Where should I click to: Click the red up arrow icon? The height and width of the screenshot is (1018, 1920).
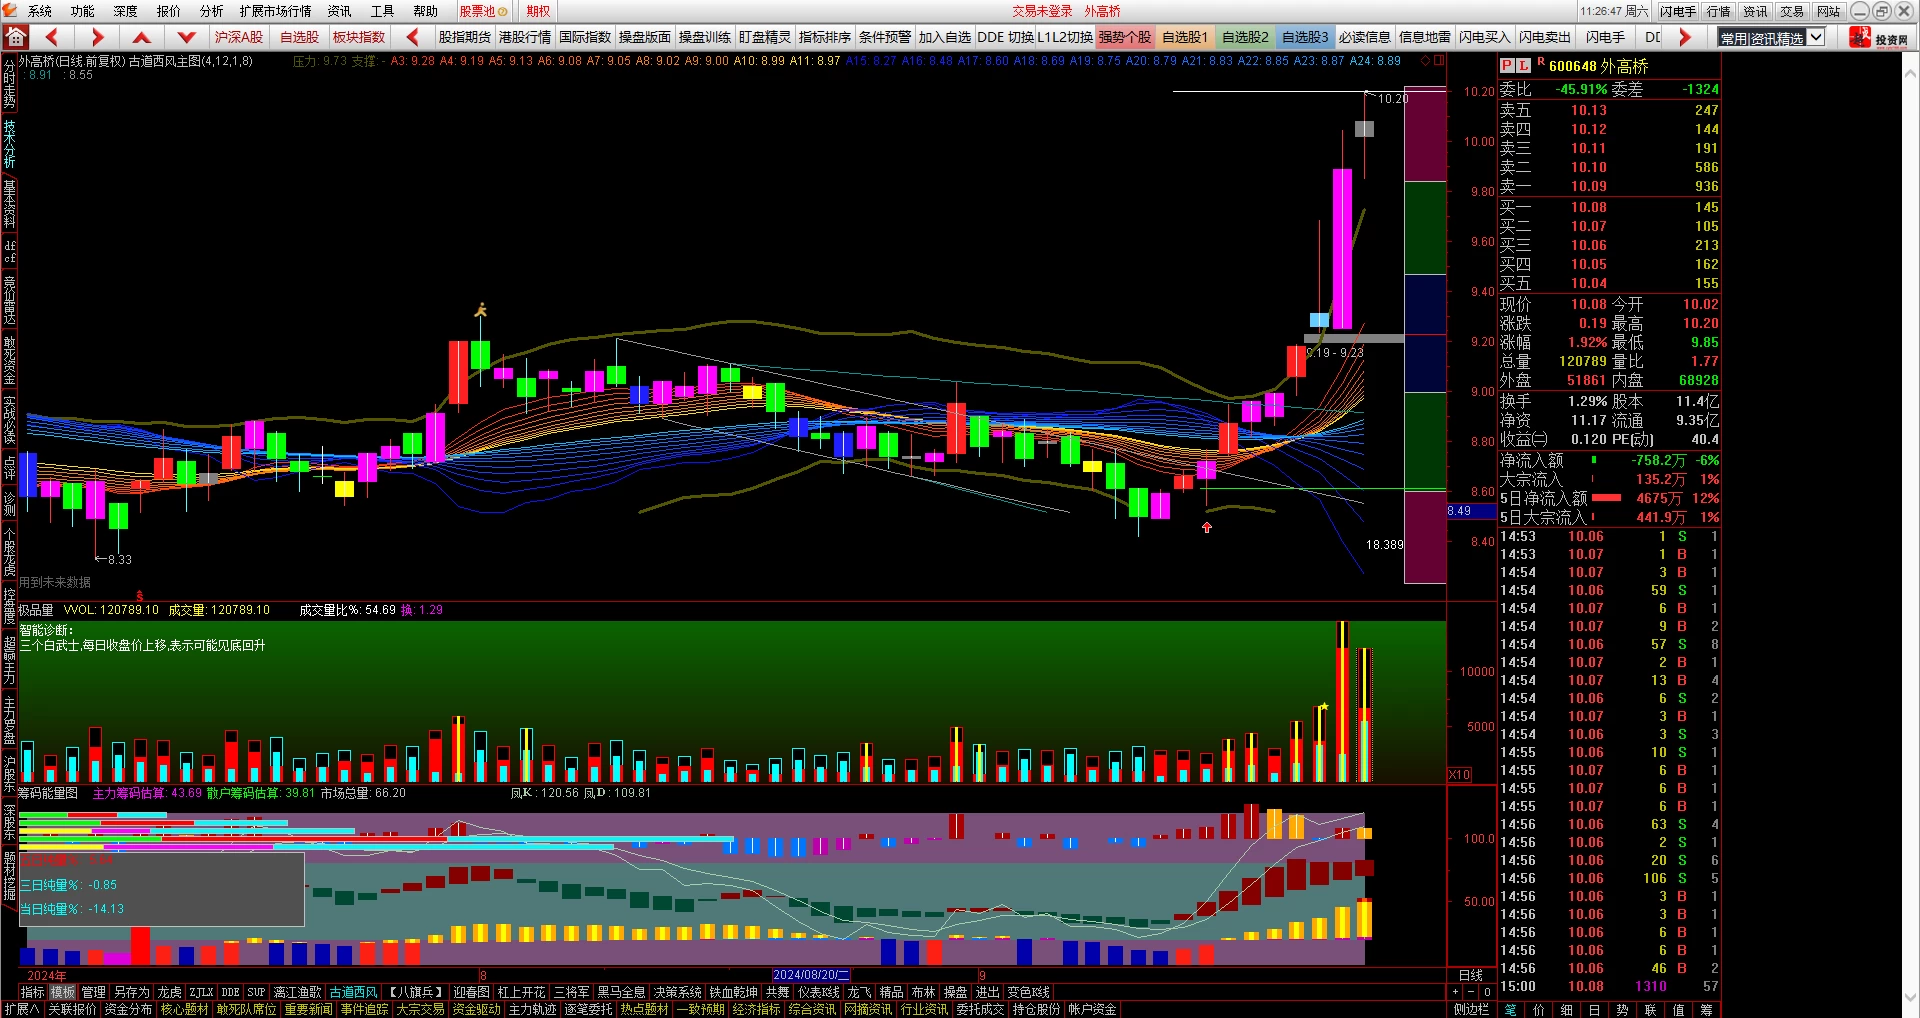click(142, 38)
